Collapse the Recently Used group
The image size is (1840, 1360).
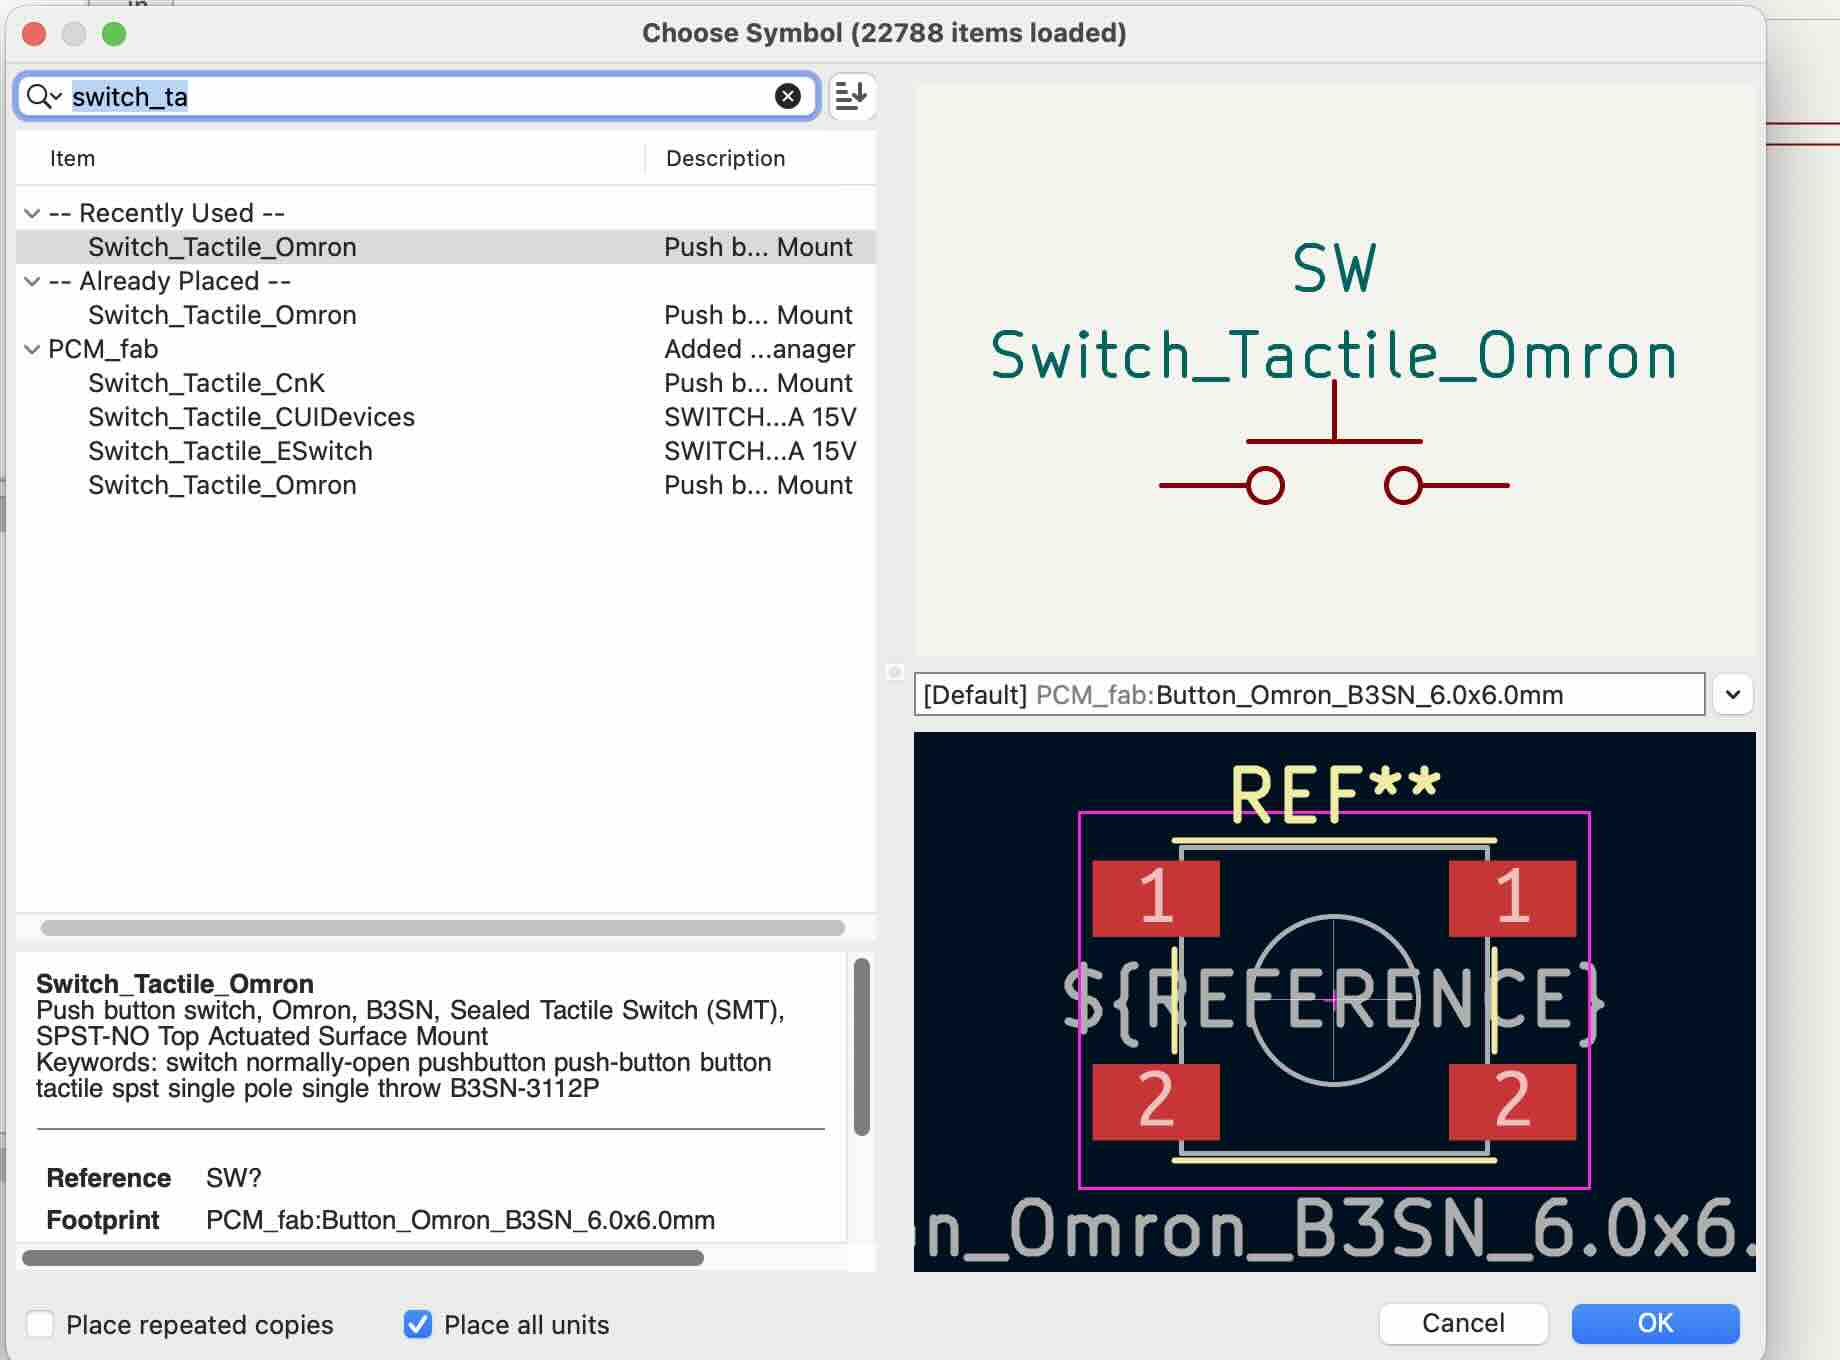32,213
